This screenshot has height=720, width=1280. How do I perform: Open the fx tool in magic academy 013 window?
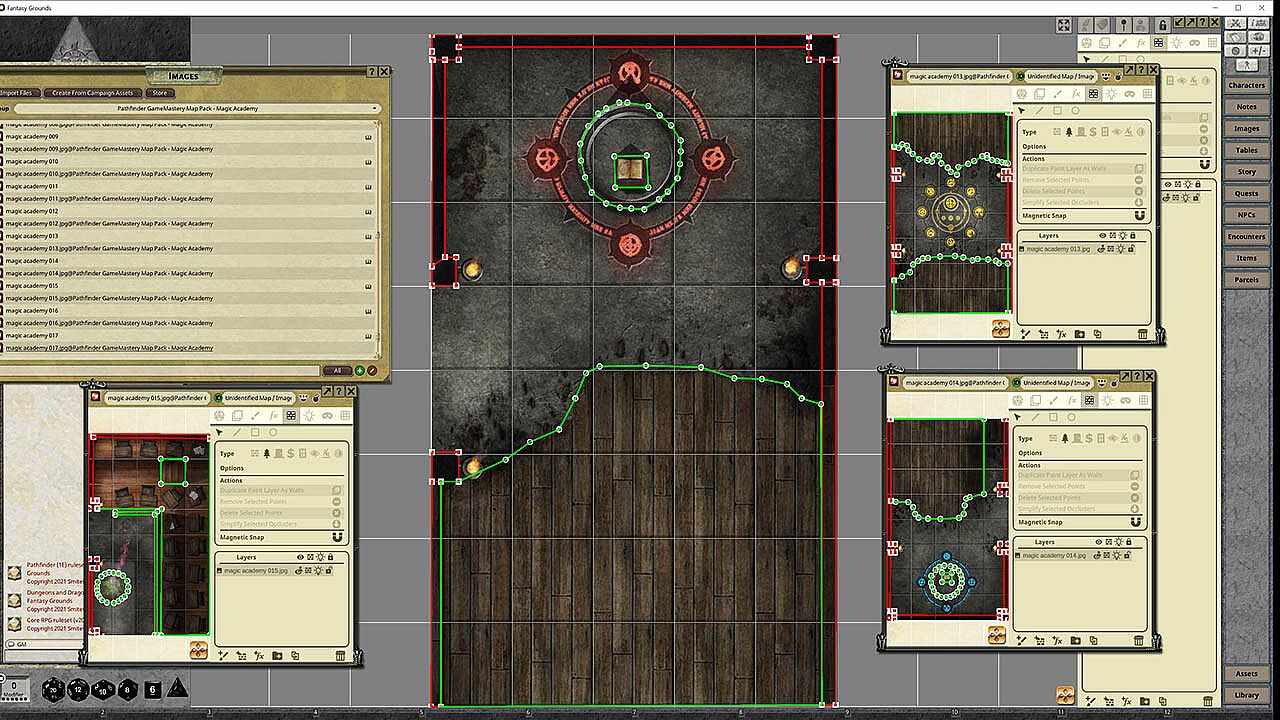(1076, 94)
